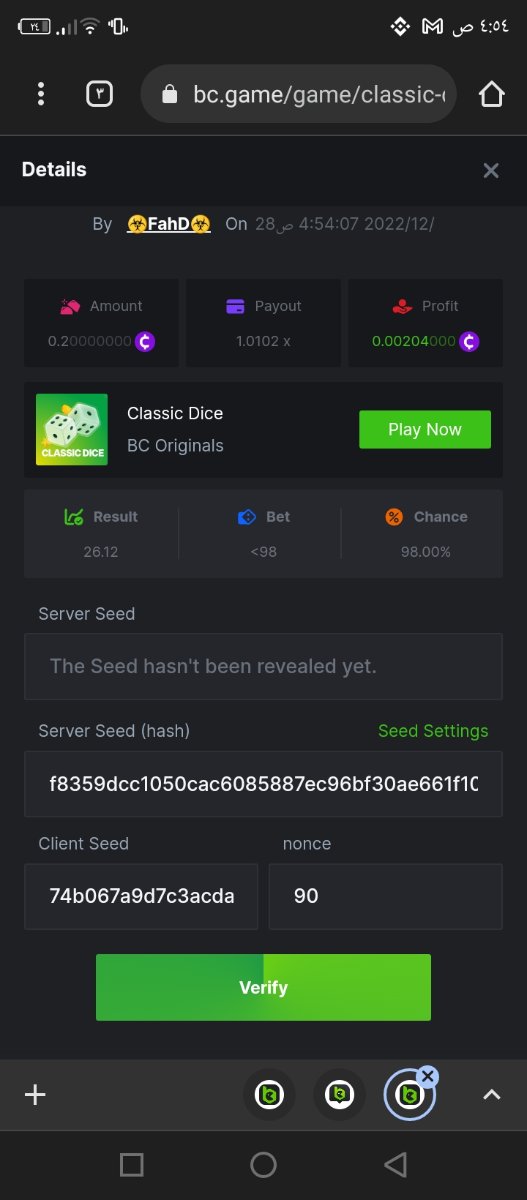Open Seed Settings link
Image resolution: width=527 pixels, height=1200 pixels.
(433, 731)
